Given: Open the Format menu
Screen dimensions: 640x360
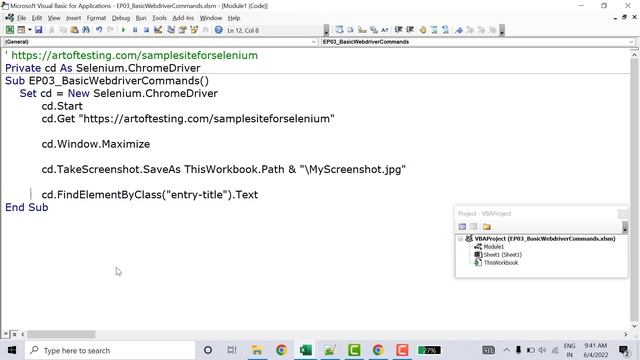Looking at the screenshot, I should [x=96, y=18].
